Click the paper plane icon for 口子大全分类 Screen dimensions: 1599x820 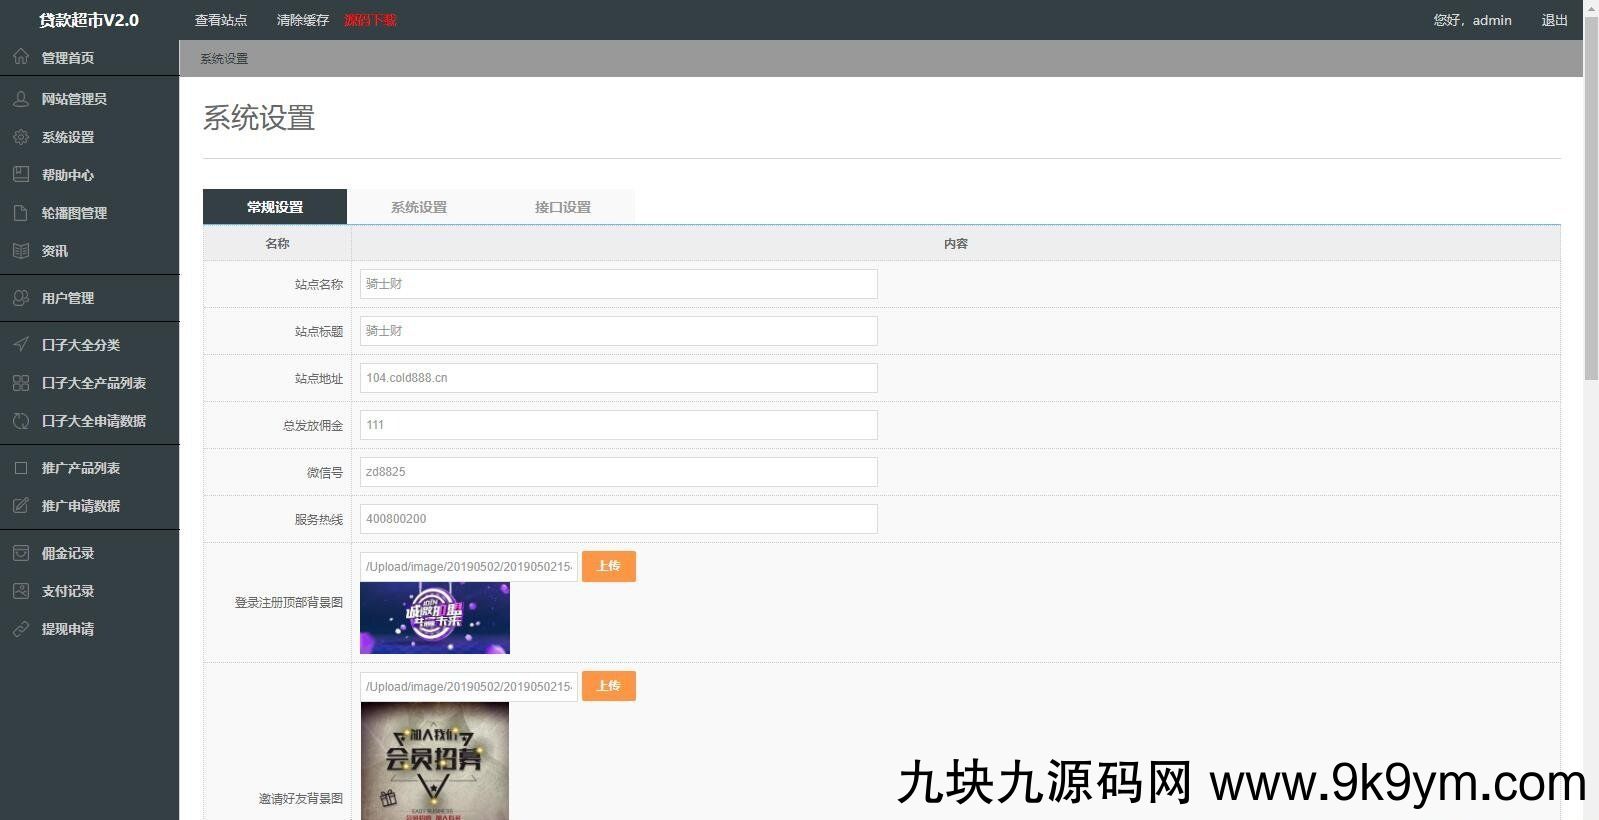click(x=21, y=345)
